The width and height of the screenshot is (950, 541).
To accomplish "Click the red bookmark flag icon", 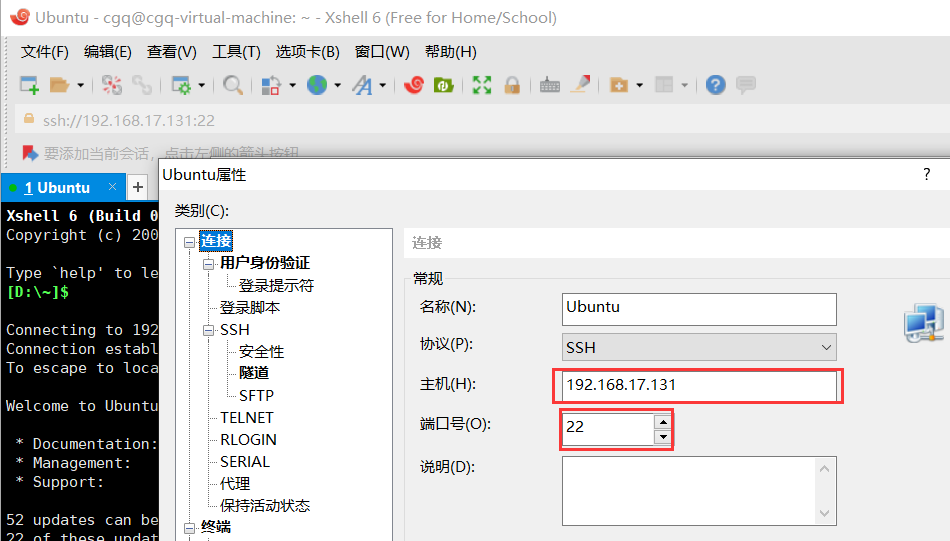I will coord(30,153).
